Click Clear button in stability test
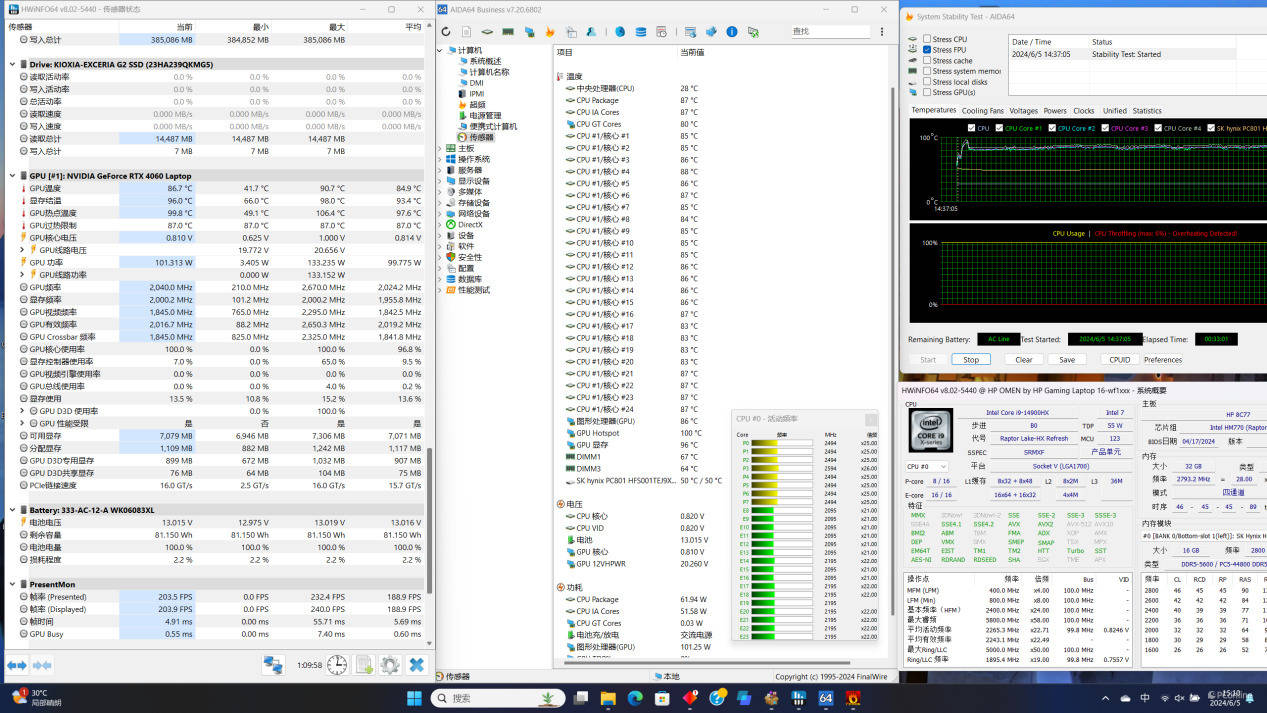 1023,360
